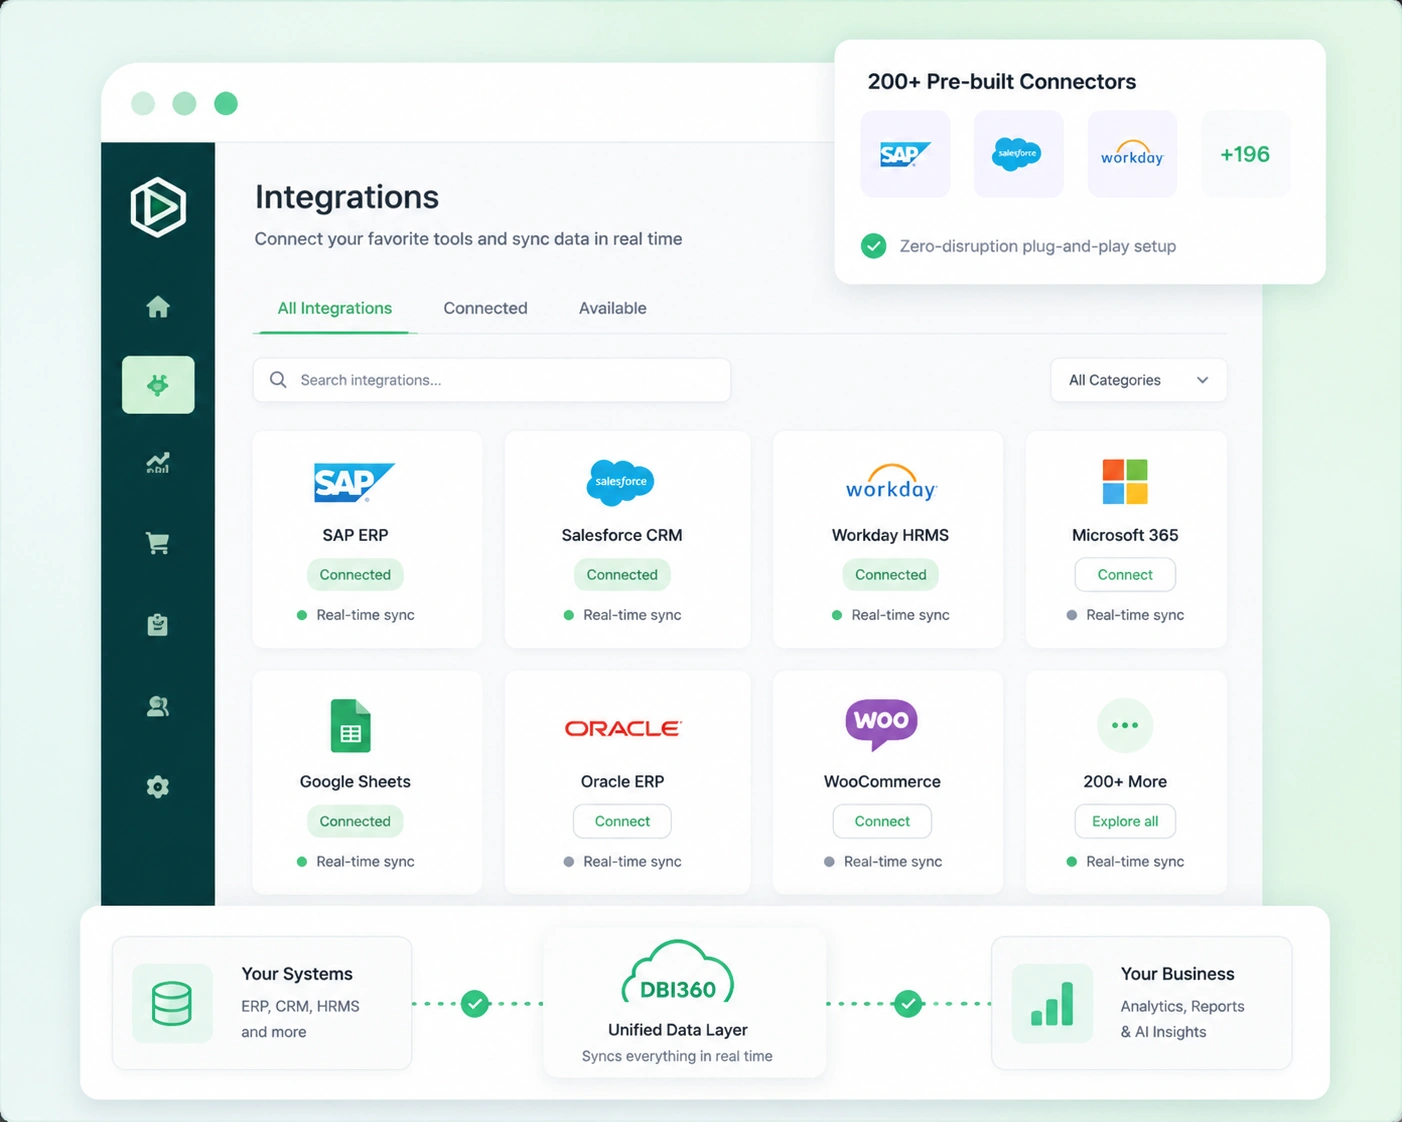Click the search magnifier icon
Viewport: 1402px width, 1122px height.
click(278, 380)
